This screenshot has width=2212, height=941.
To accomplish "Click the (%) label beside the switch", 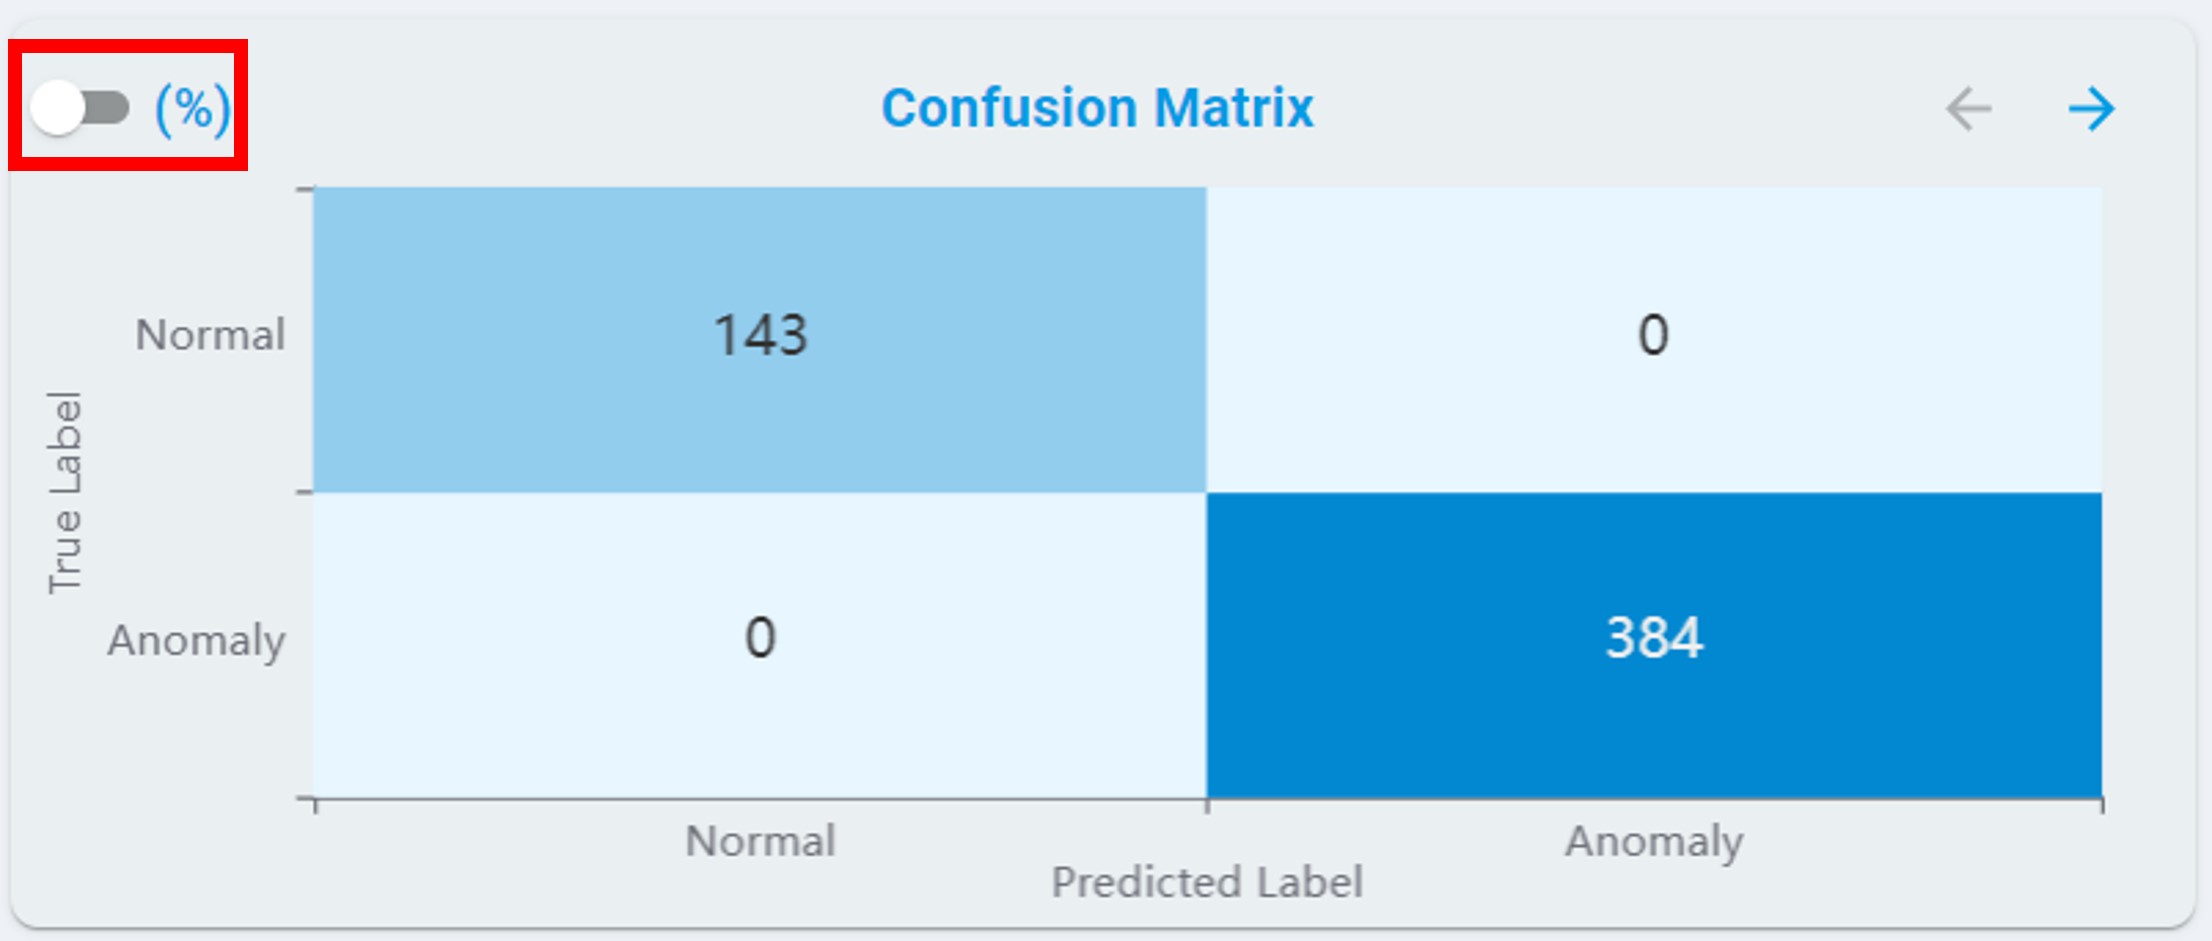I will (192, 108).
